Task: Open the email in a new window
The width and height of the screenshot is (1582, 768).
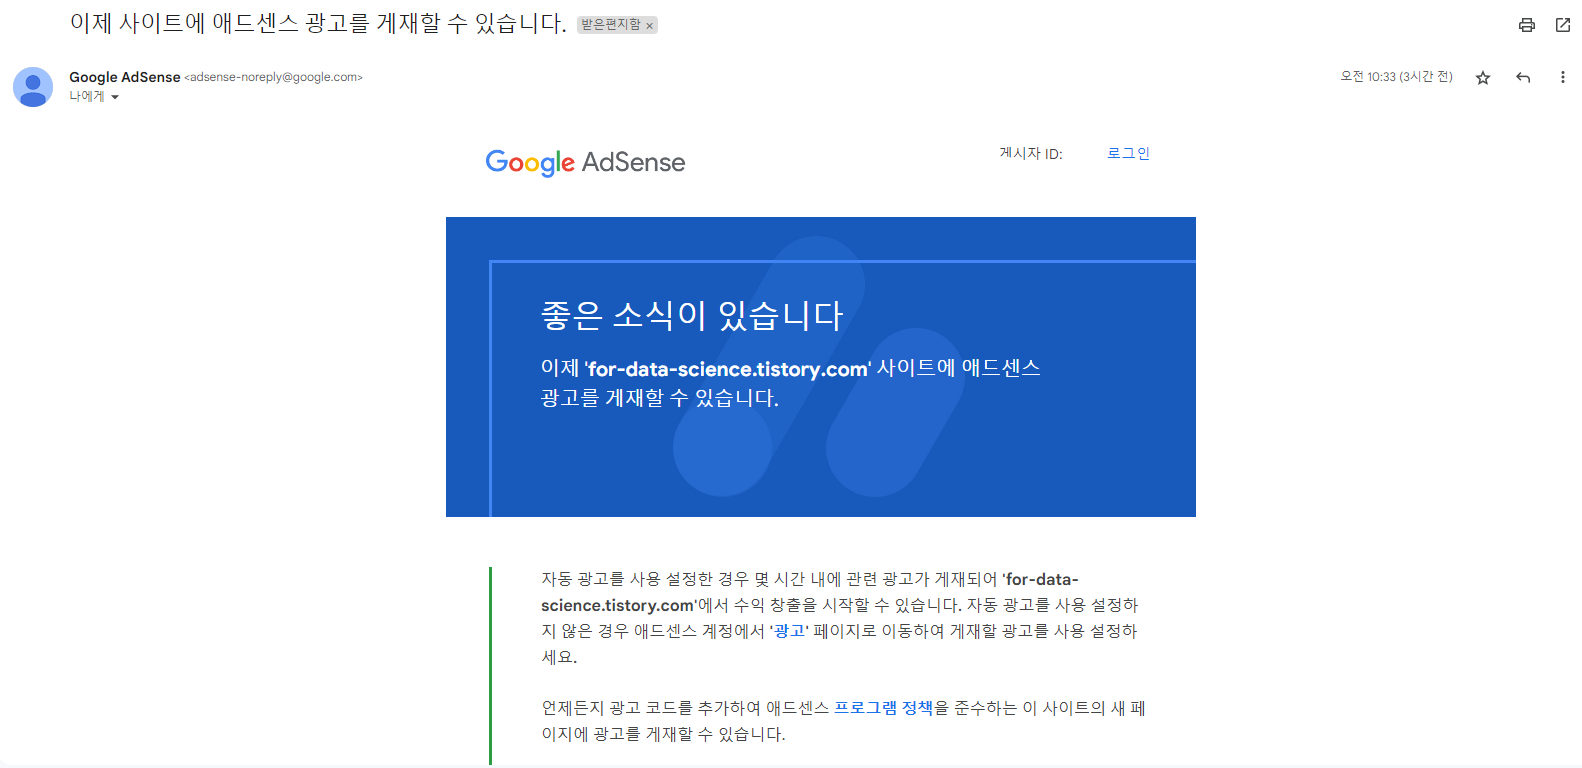Action: (1563, 25)
